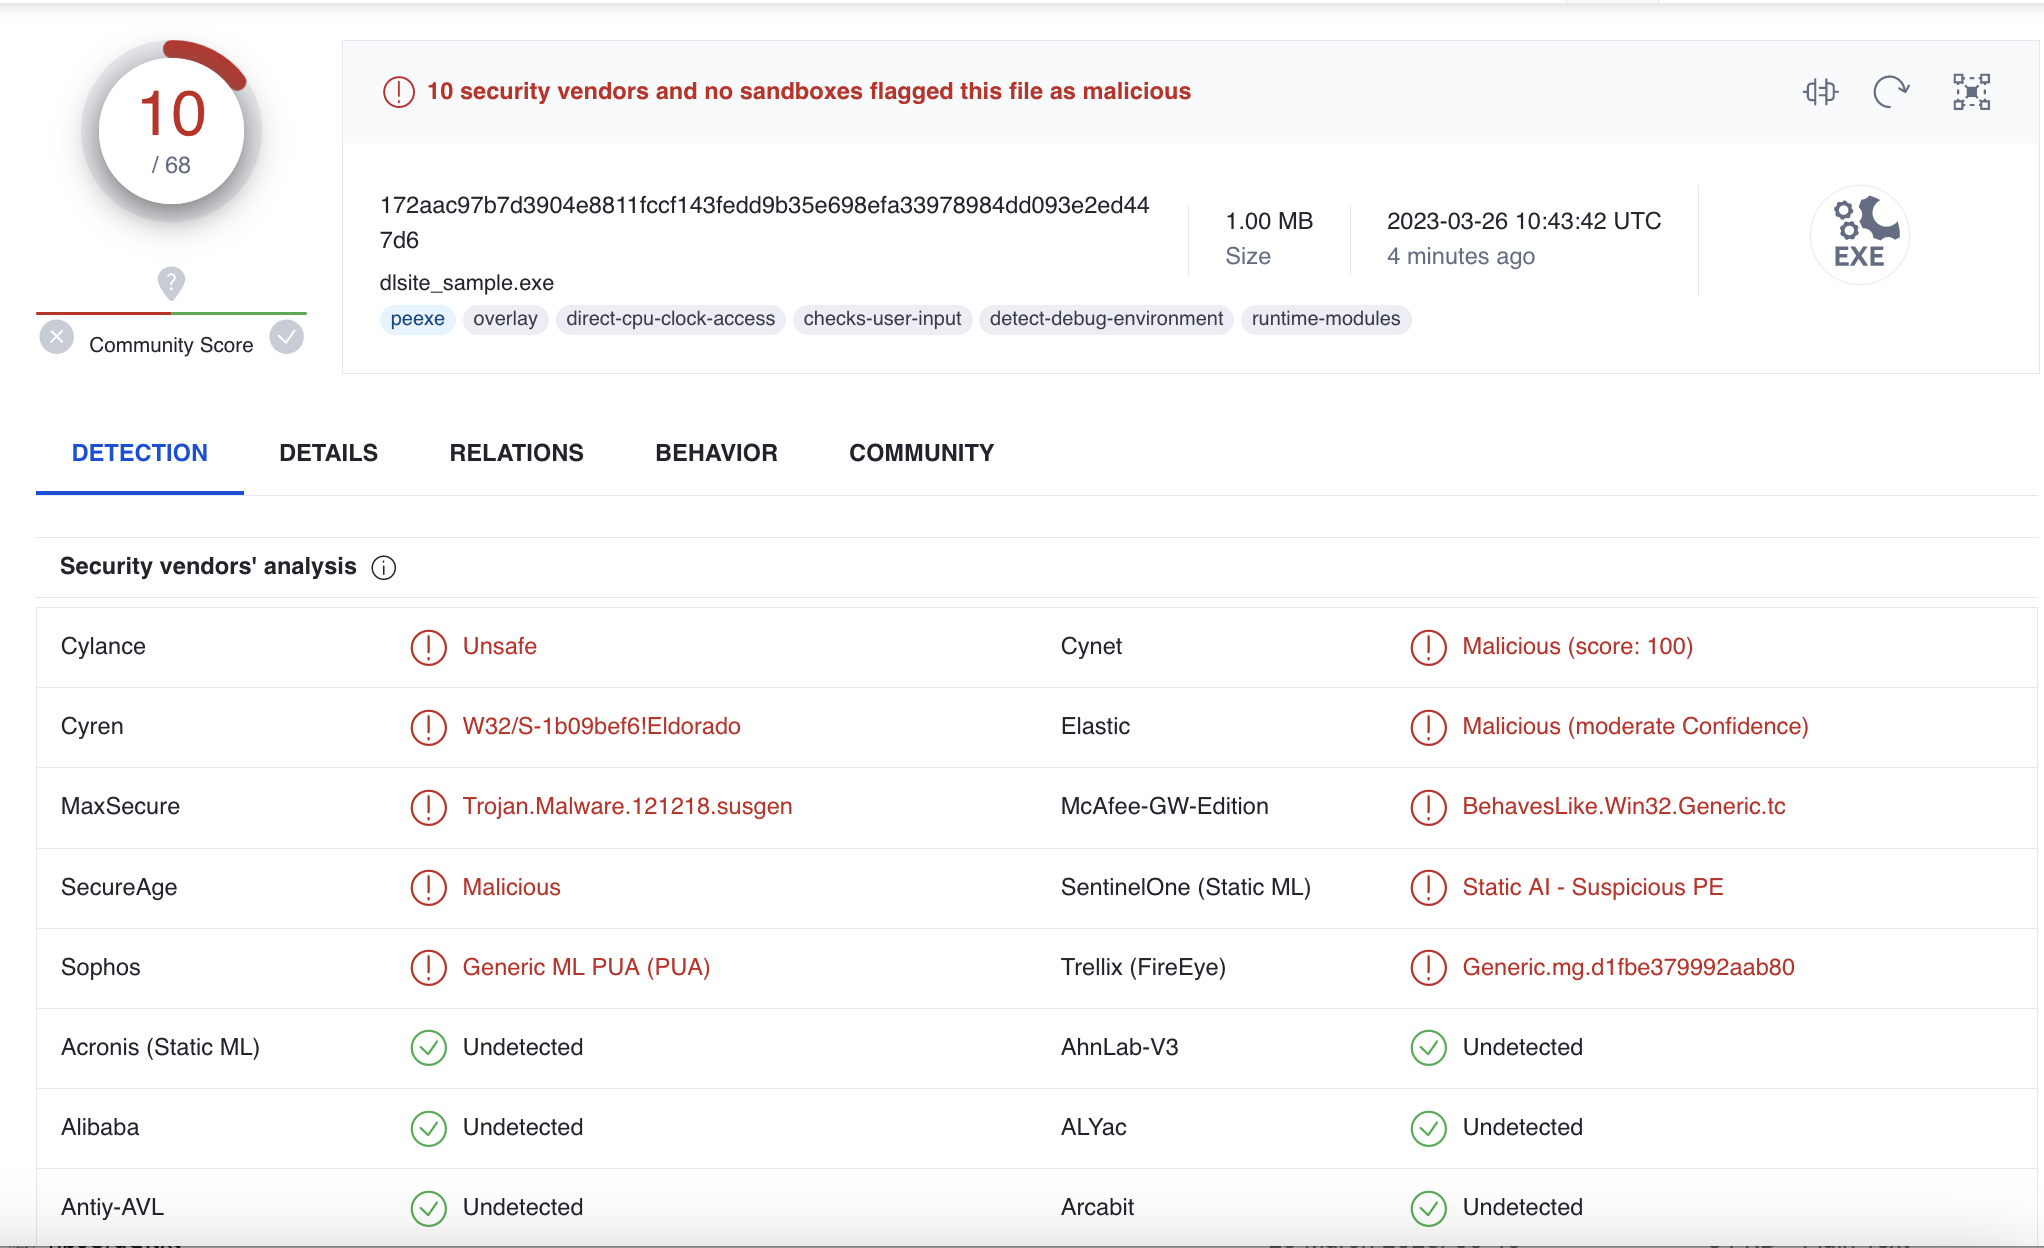Click the MaxSecure vendor name

tap(120, 807)
